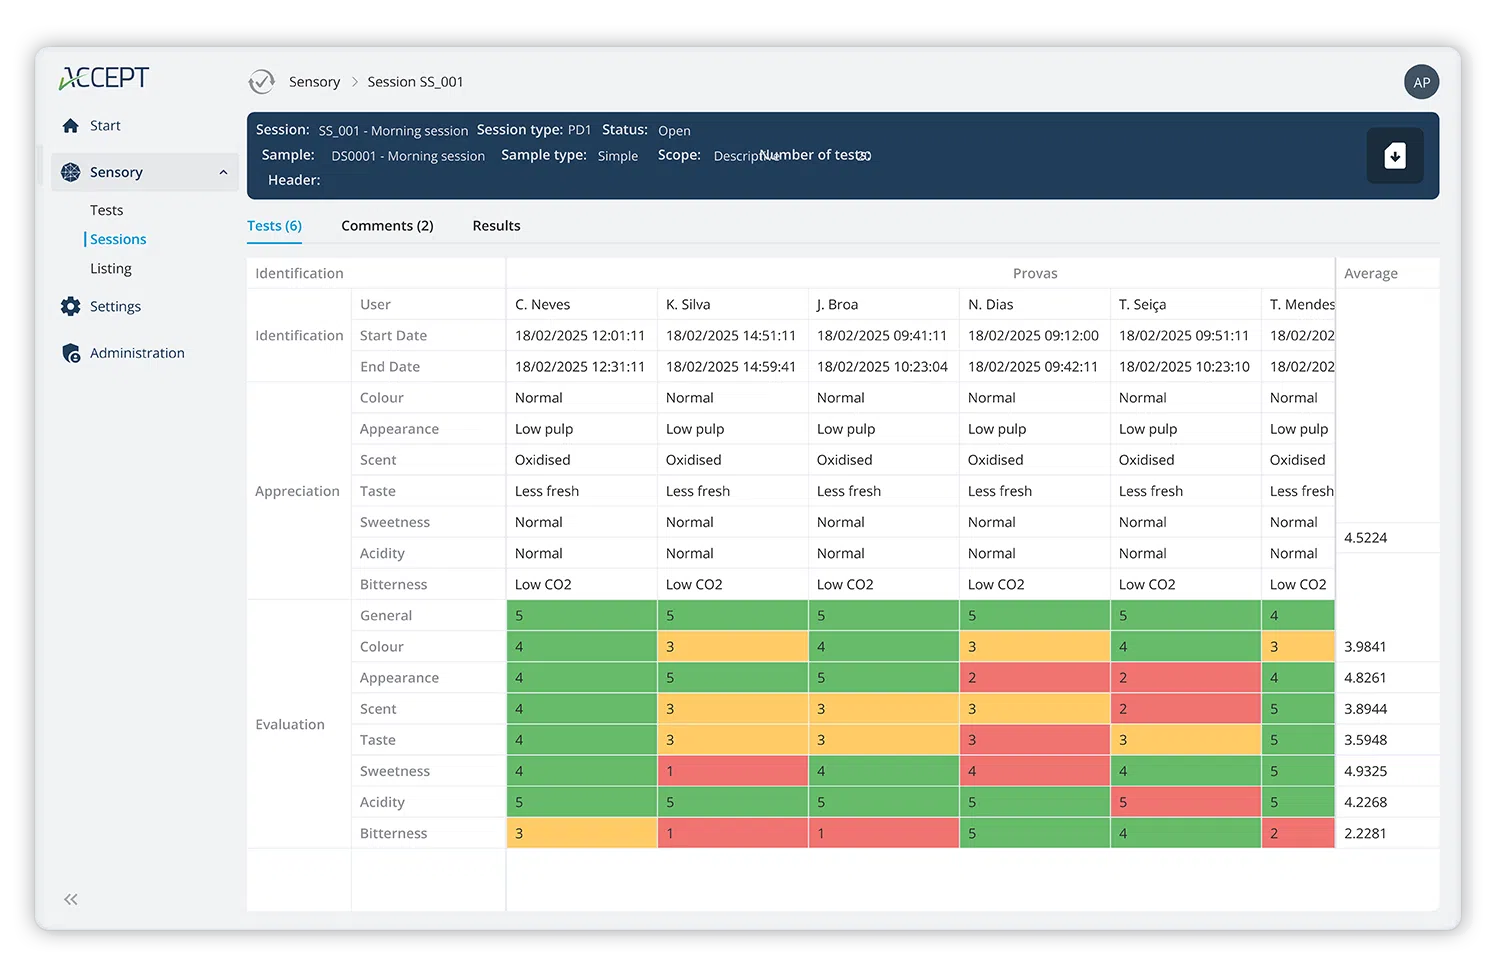Click end date 18/02/2025 10:23:04
1492x967 pixels.
(882, 366)
